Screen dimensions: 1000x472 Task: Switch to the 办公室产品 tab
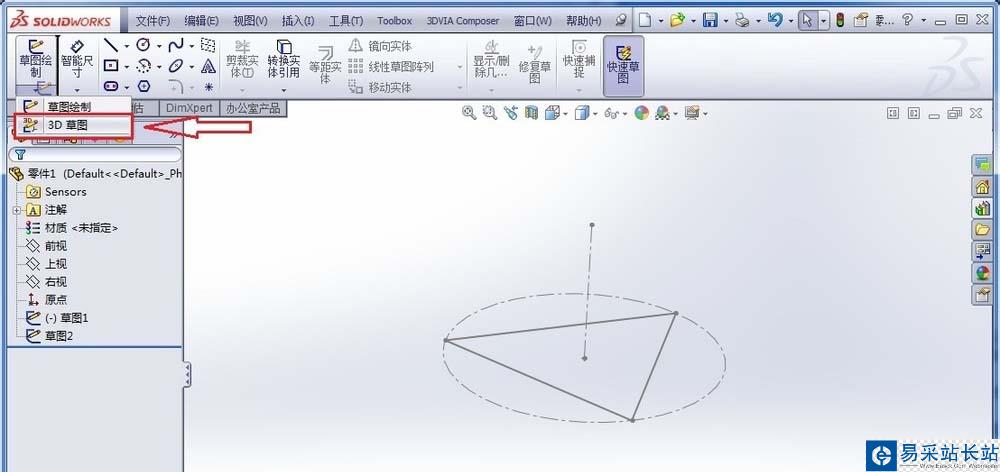point(253,108)
